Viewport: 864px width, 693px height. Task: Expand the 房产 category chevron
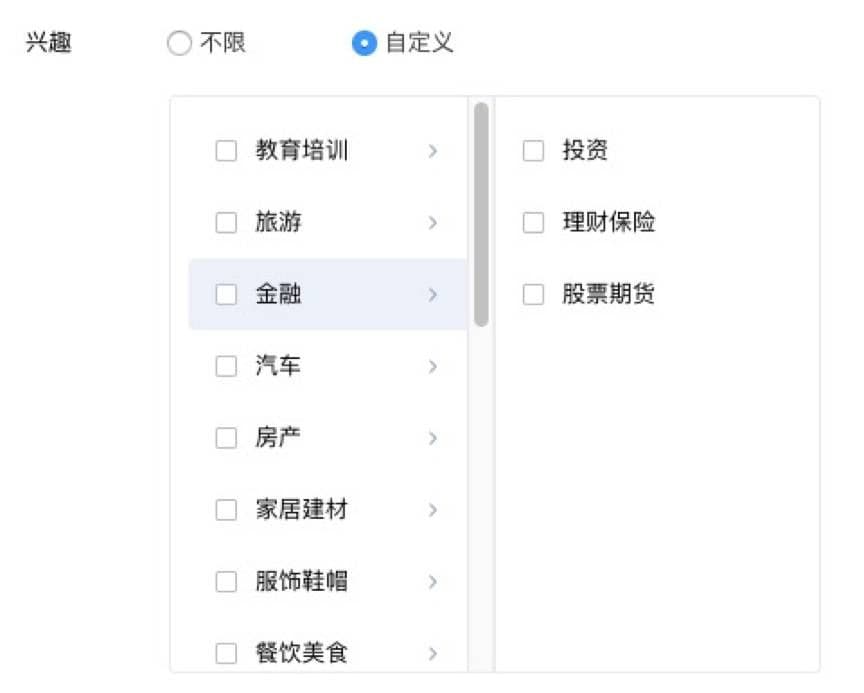coord(433,438)
